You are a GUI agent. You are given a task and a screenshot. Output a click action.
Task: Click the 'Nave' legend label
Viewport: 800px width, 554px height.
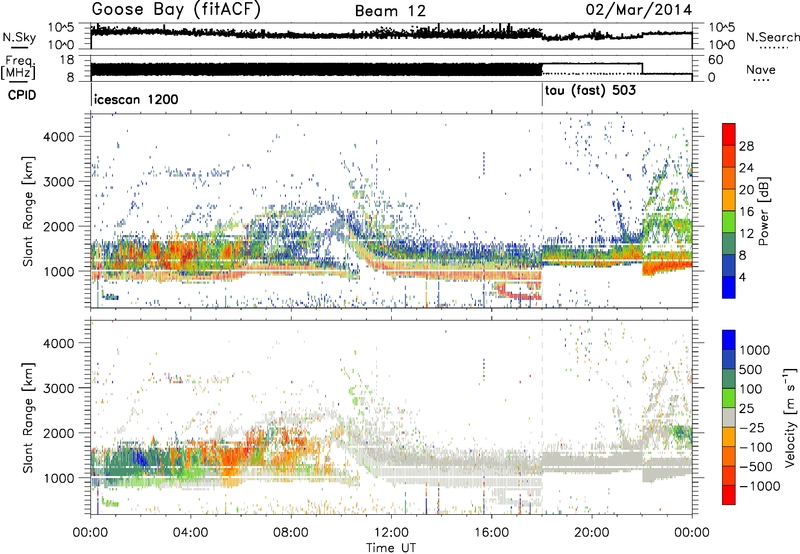point(761,69)
